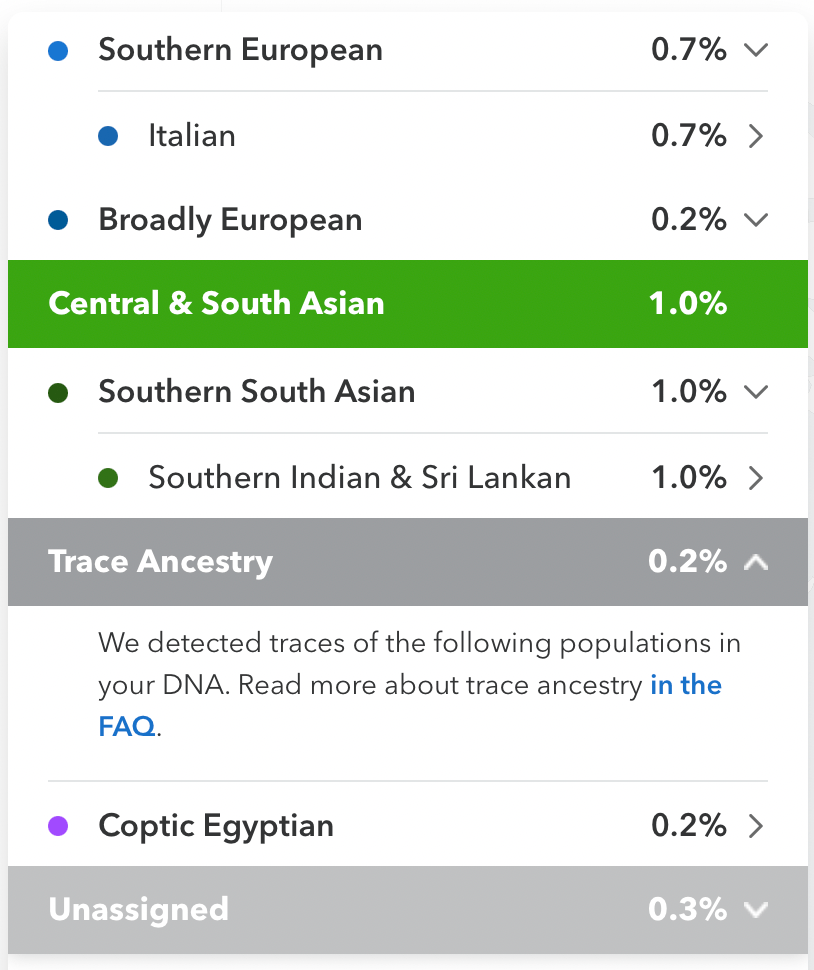814x970 pixels.
Task: Select the Italian ancestry label
Action: pyautogui.click(x=192, y=136)
